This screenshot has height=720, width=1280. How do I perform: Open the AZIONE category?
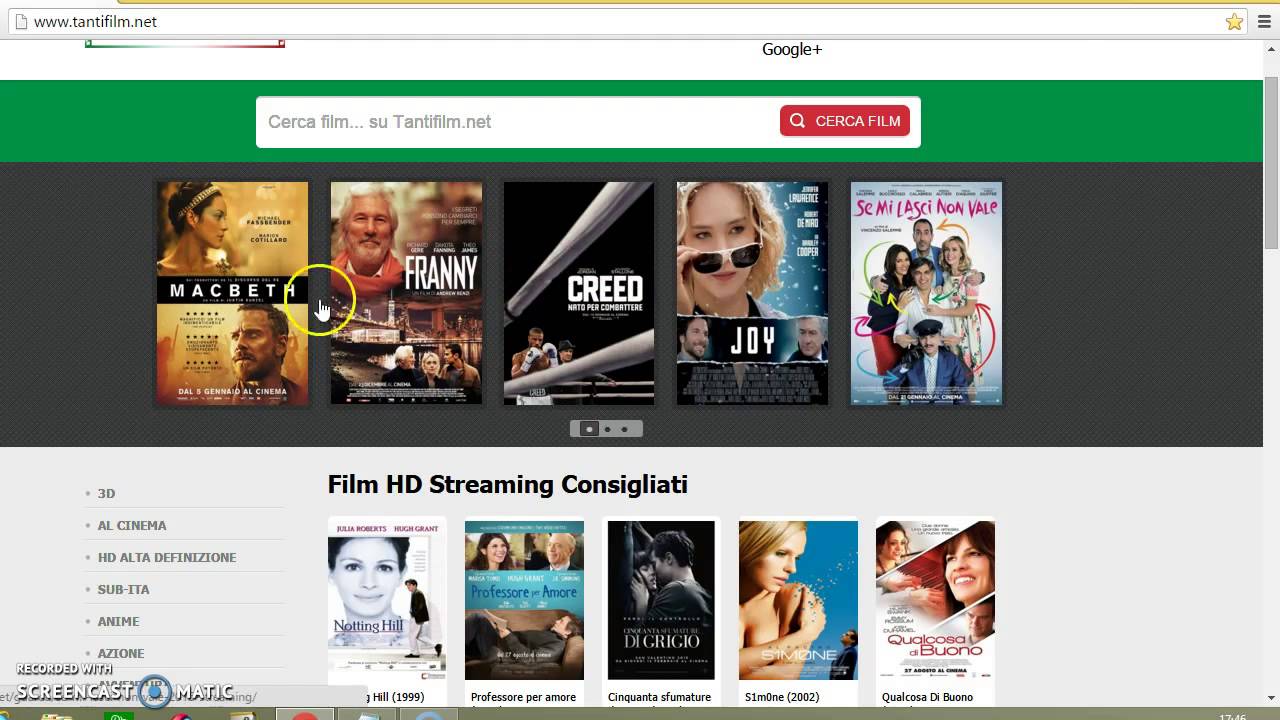tap(121, 653)
